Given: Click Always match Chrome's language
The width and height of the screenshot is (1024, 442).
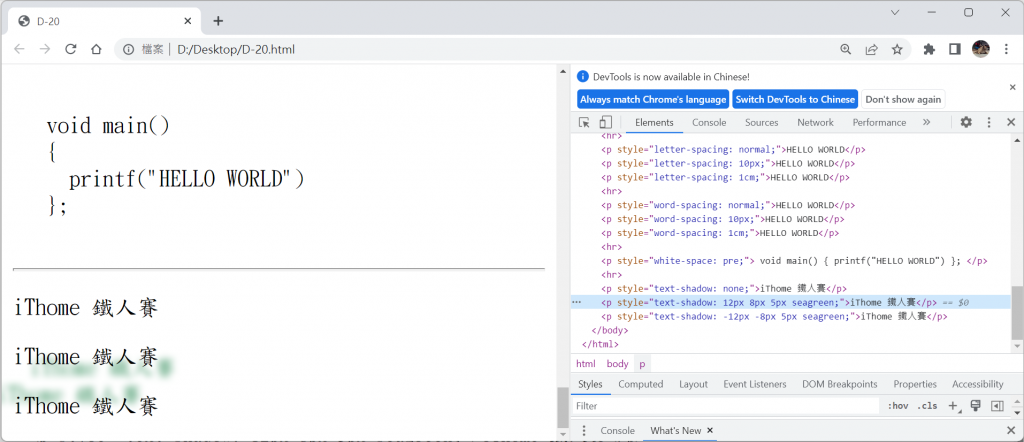Looking at the screenshot, I should [653, 99].
